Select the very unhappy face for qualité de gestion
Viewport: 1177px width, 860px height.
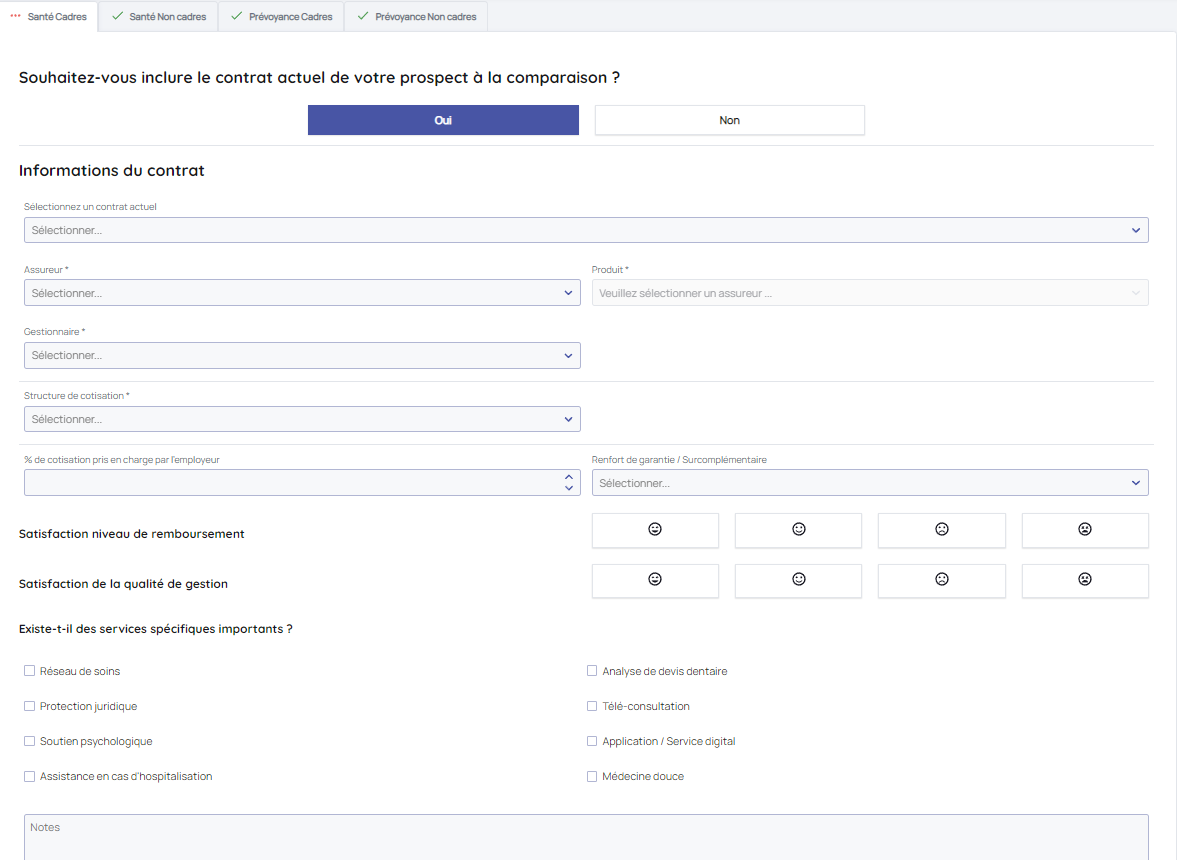pos(1085,580)
